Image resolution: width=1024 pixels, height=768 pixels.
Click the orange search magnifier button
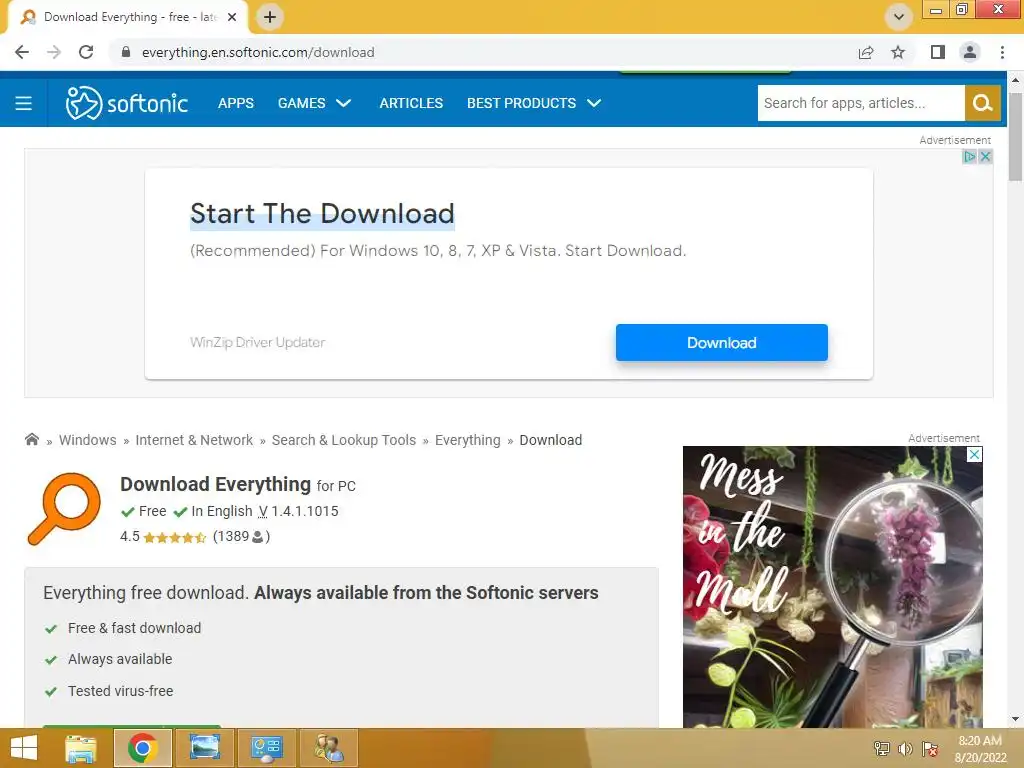click(982, 103)
